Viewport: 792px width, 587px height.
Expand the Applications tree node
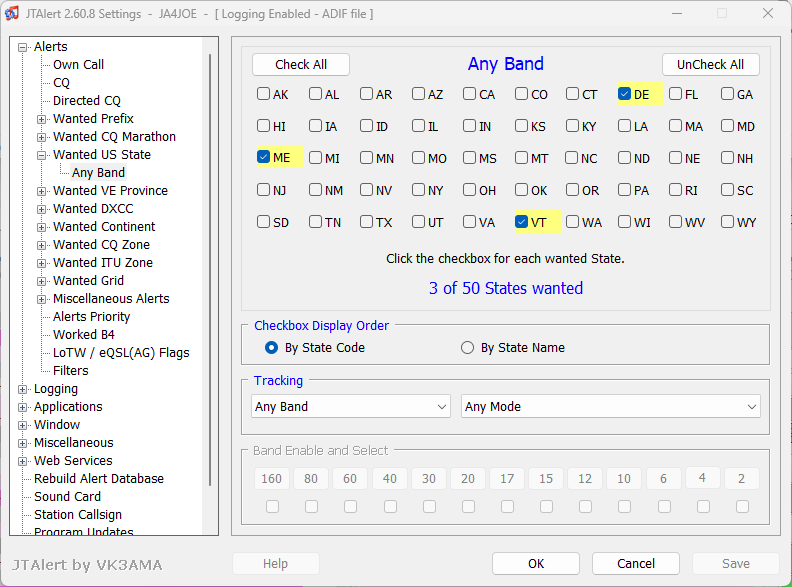click(x=22, y=408)
